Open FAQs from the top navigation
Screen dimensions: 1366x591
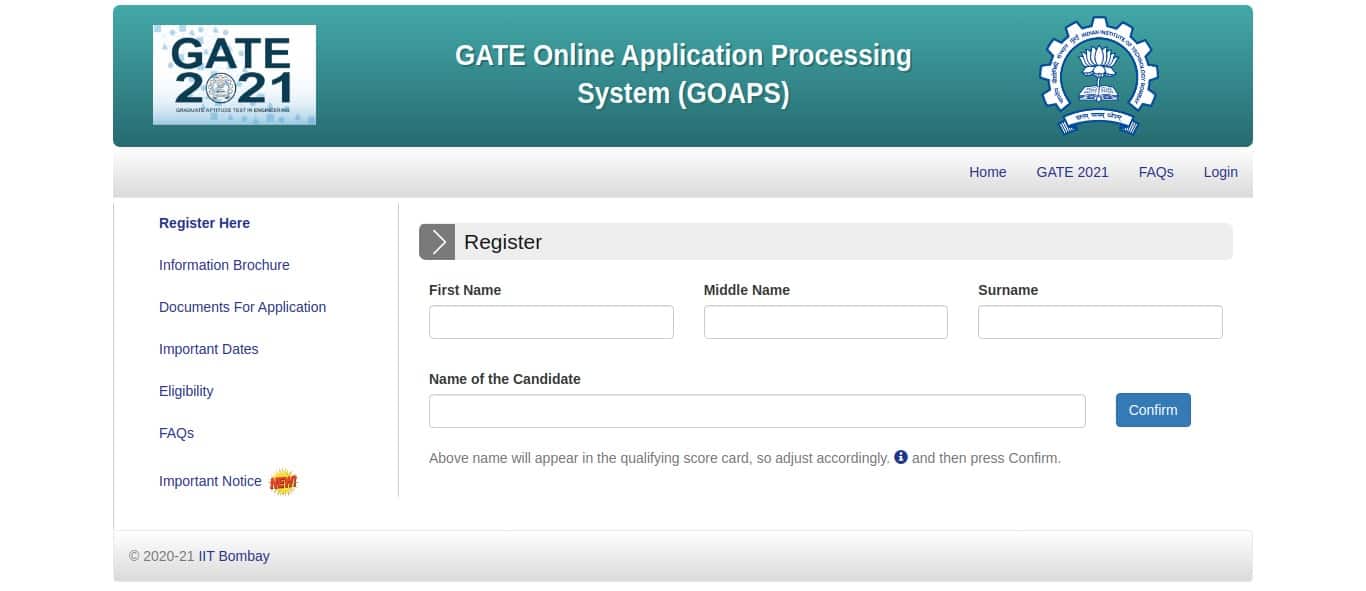1156,172
